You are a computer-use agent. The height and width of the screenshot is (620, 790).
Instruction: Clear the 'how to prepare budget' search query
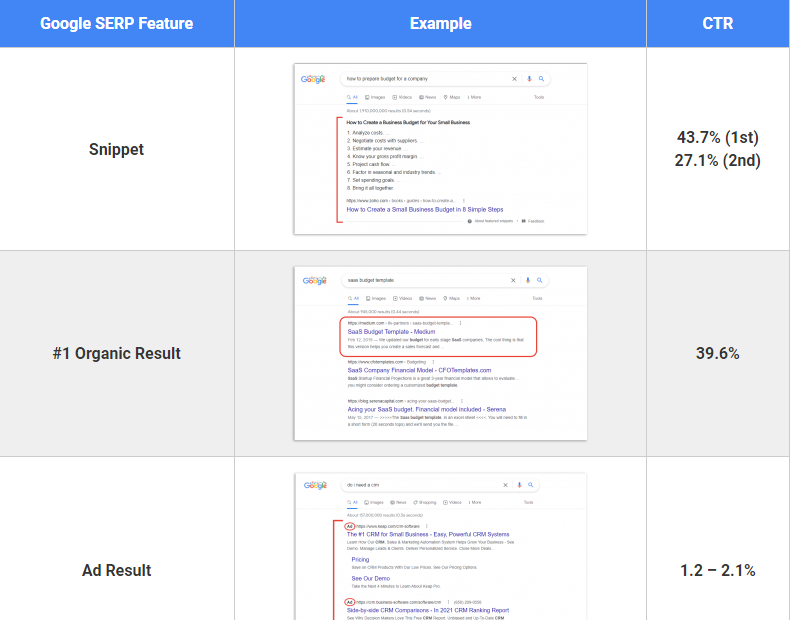pos(514,79)
